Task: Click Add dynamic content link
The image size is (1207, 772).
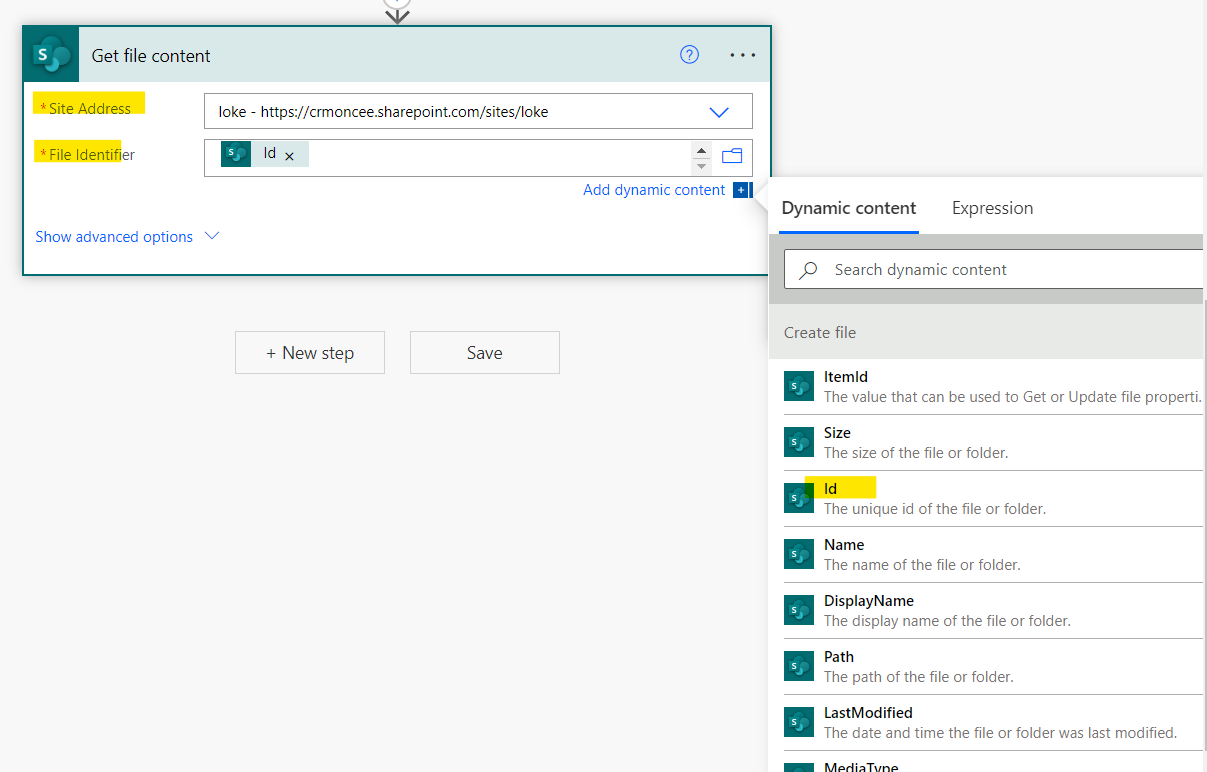Action: (x=654, y=190)
